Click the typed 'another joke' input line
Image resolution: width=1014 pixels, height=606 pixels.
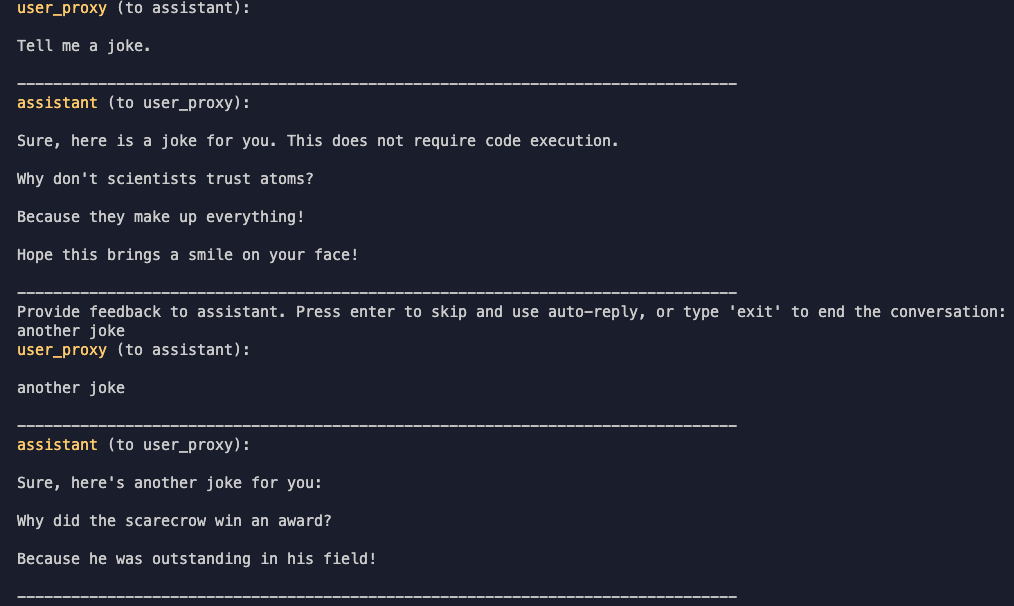(x=71, y=330)
